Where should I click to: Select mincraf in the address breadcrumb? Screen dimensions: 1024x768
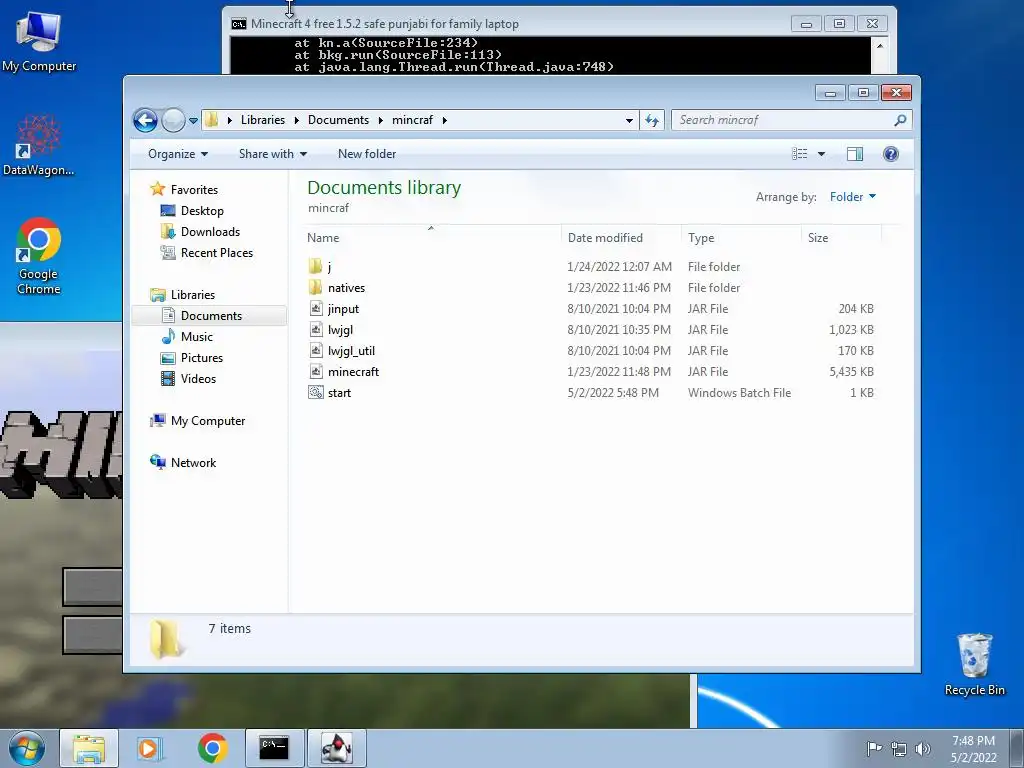[x=412, y=120]
